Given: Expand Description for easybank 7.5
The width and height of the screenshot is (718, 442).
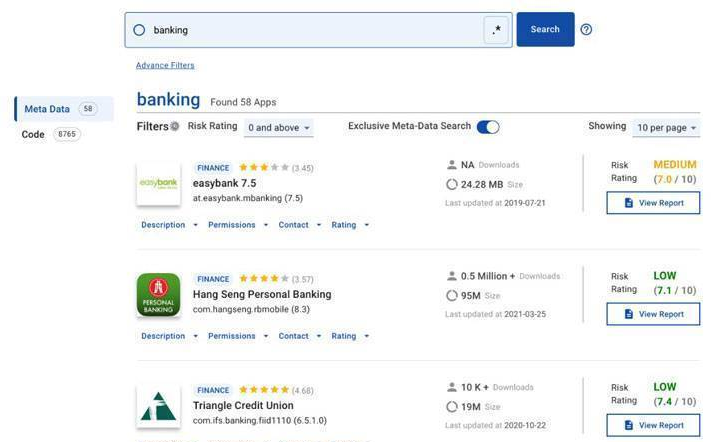Looking at the screenshot, I should point(169,225).
